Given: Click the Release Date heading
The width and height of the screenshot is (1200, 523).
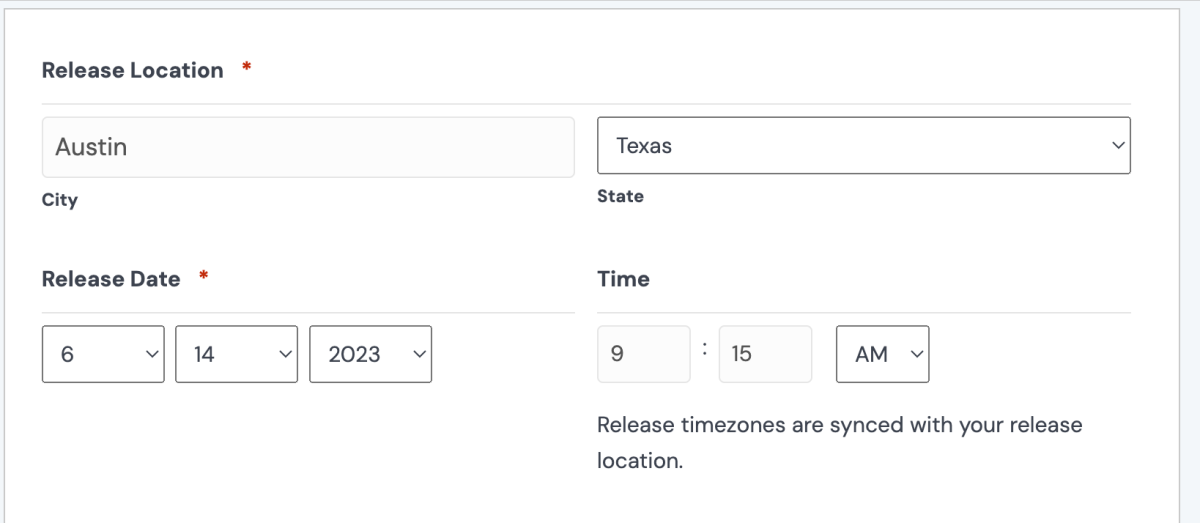Looking at the screenshot, I should [x=111, y=279].
